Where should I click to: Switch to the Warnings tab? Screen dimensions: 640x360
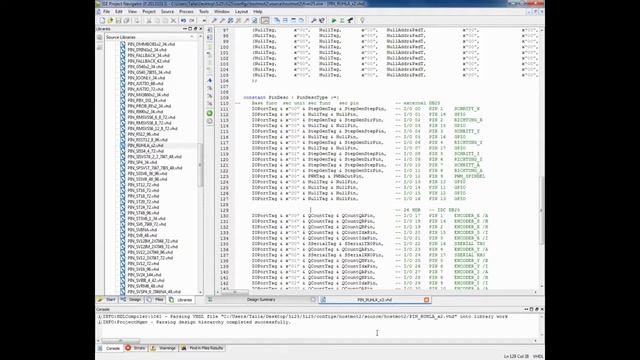point(164,348)
